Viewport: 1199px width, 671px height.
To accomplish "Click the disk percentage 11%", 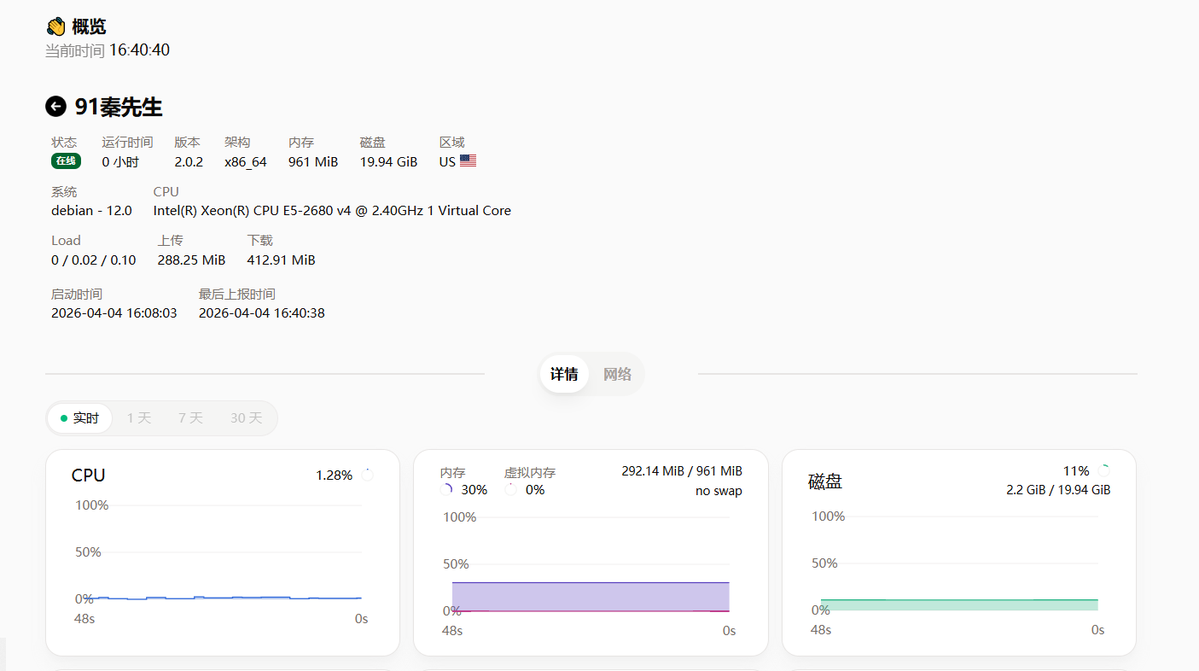I will (x=1076, y=472).
